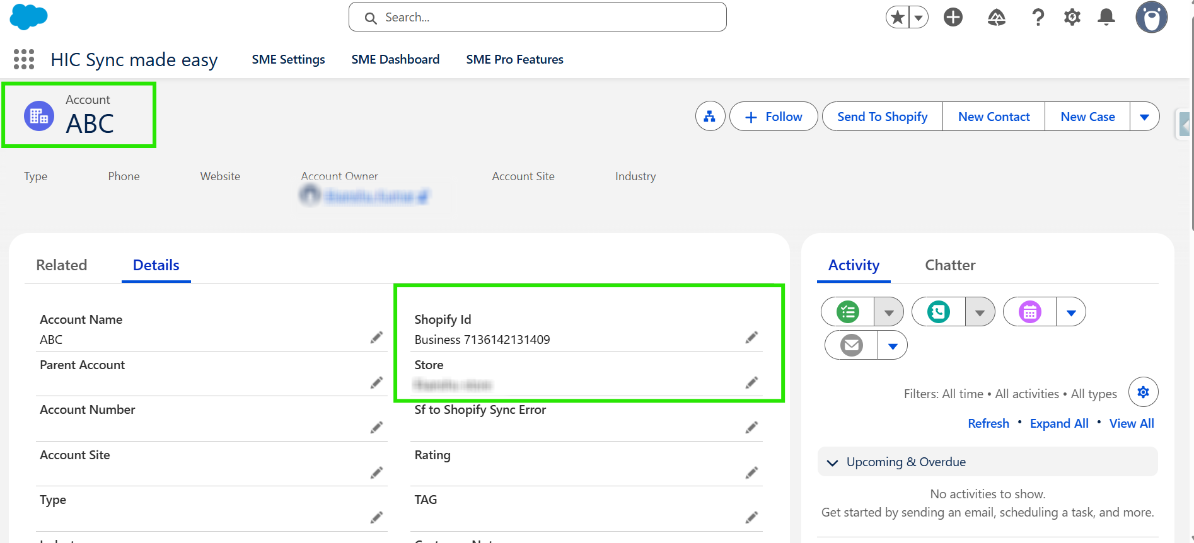The height and width of the screenshot is (543, 1194).
Task: Click the Trailhead guidance icon
Action: coord(996,17)
